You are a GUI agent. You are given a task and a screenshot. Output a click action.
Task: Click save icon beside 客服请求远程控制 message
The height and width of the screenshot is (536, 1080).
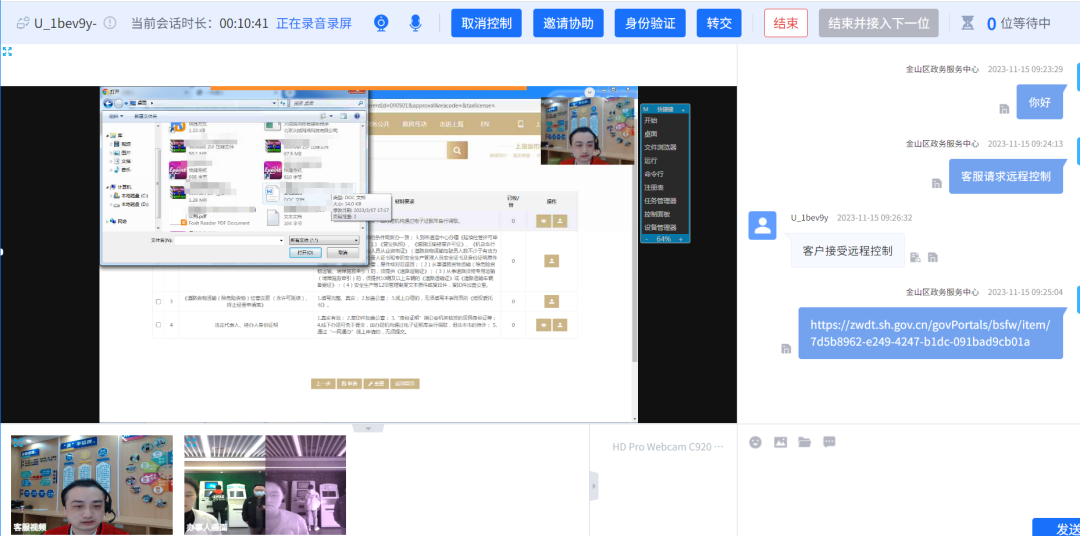click(x=936, y=183)
